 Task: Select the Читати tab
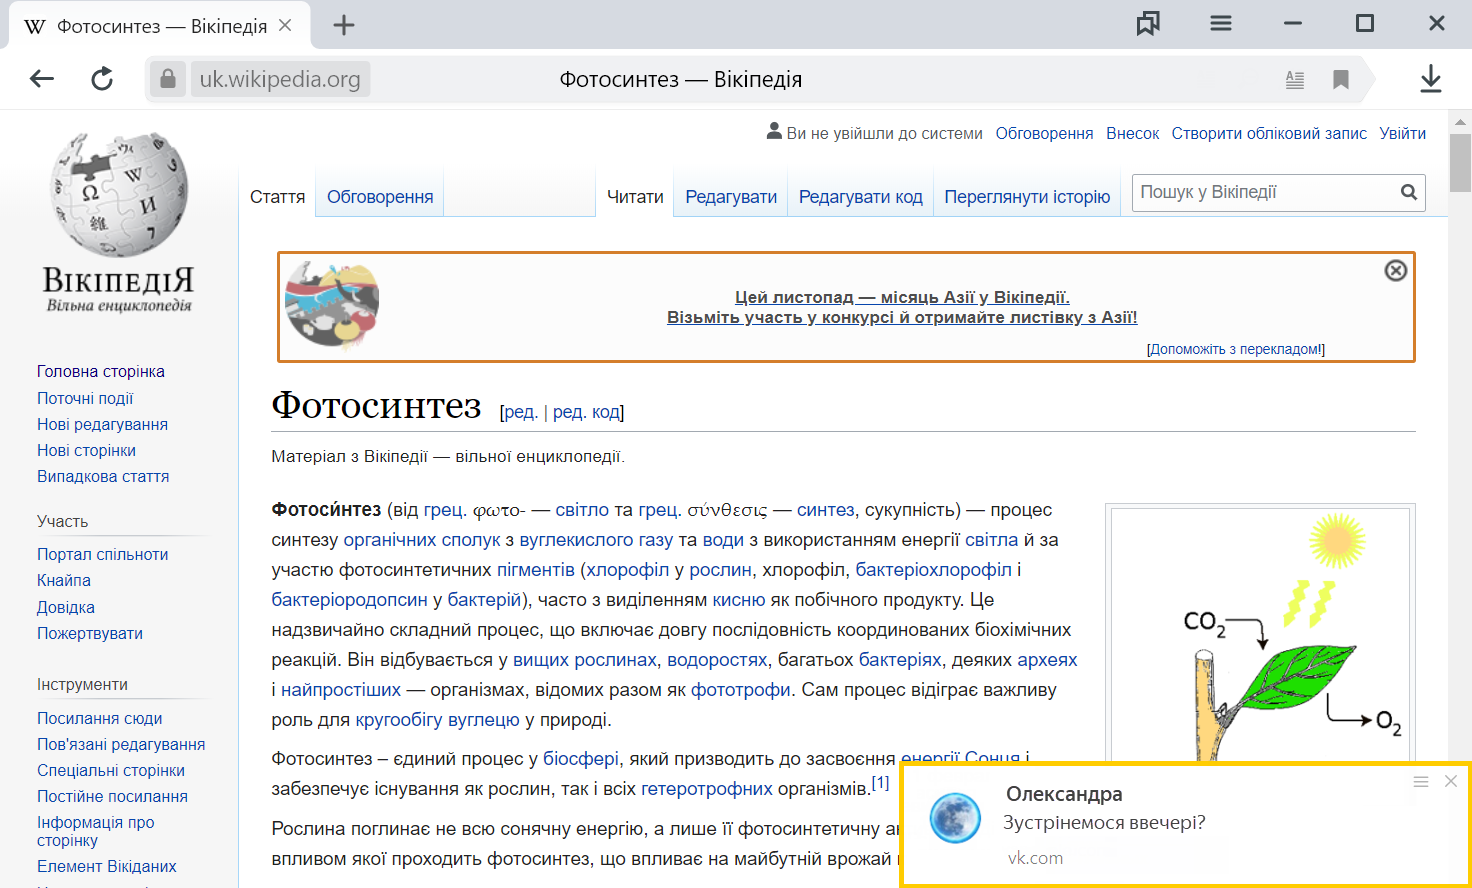pyautogui.click(x=635, y=197)
